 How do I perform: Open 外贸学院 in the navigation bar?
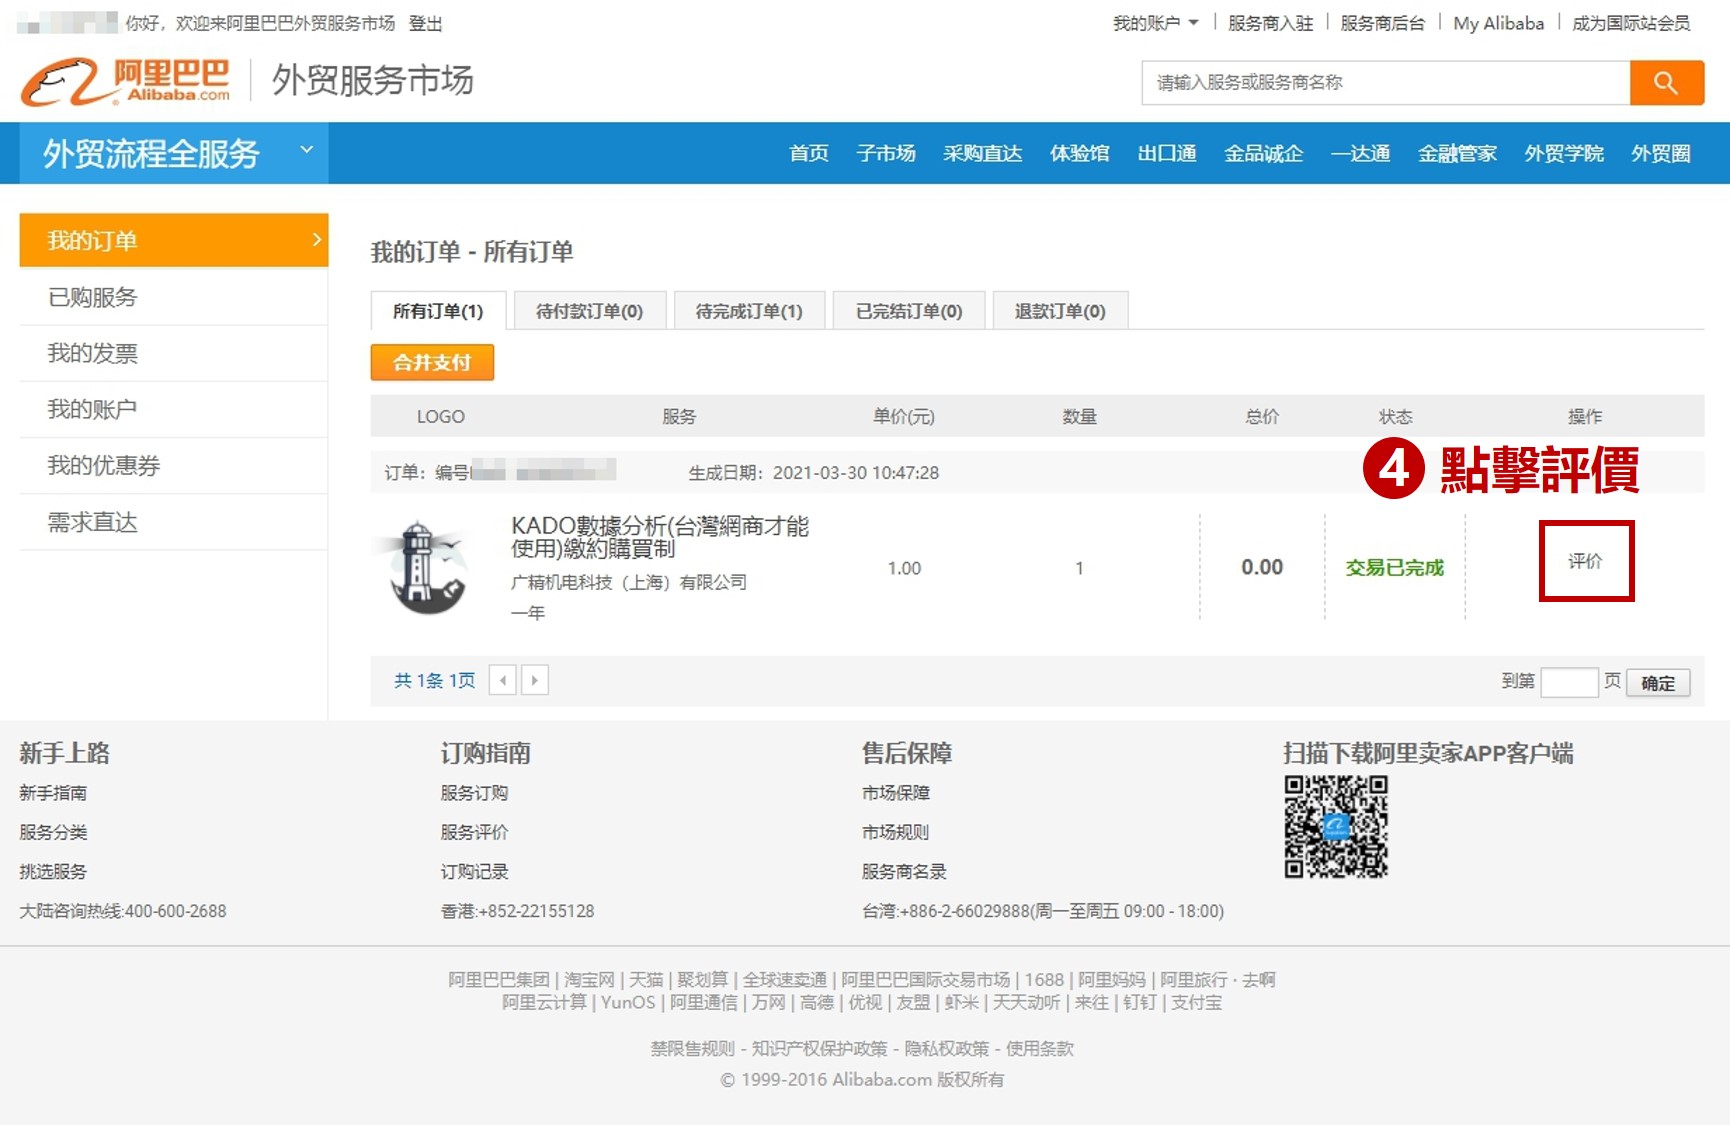pyautogui.click(x=1563, y=153)
